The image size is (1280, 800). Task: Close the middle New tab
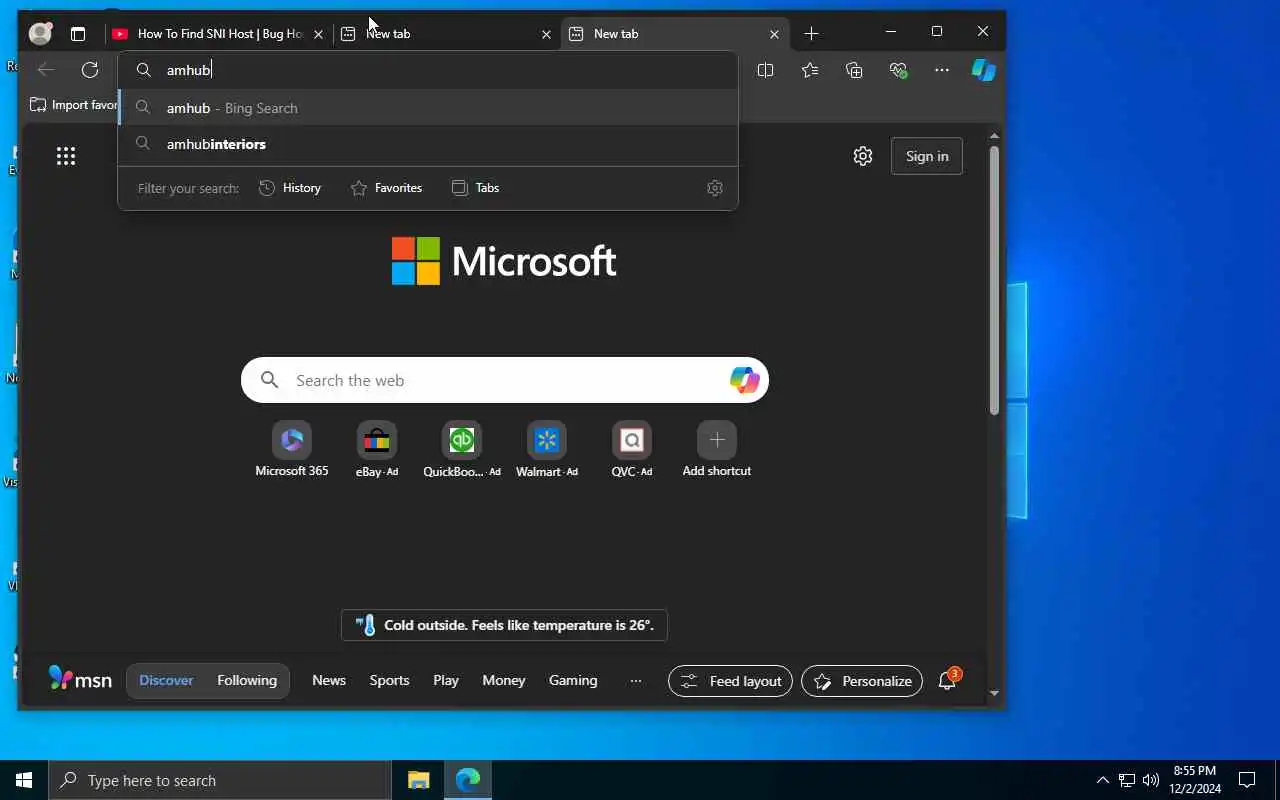click(x=546, y=34)
